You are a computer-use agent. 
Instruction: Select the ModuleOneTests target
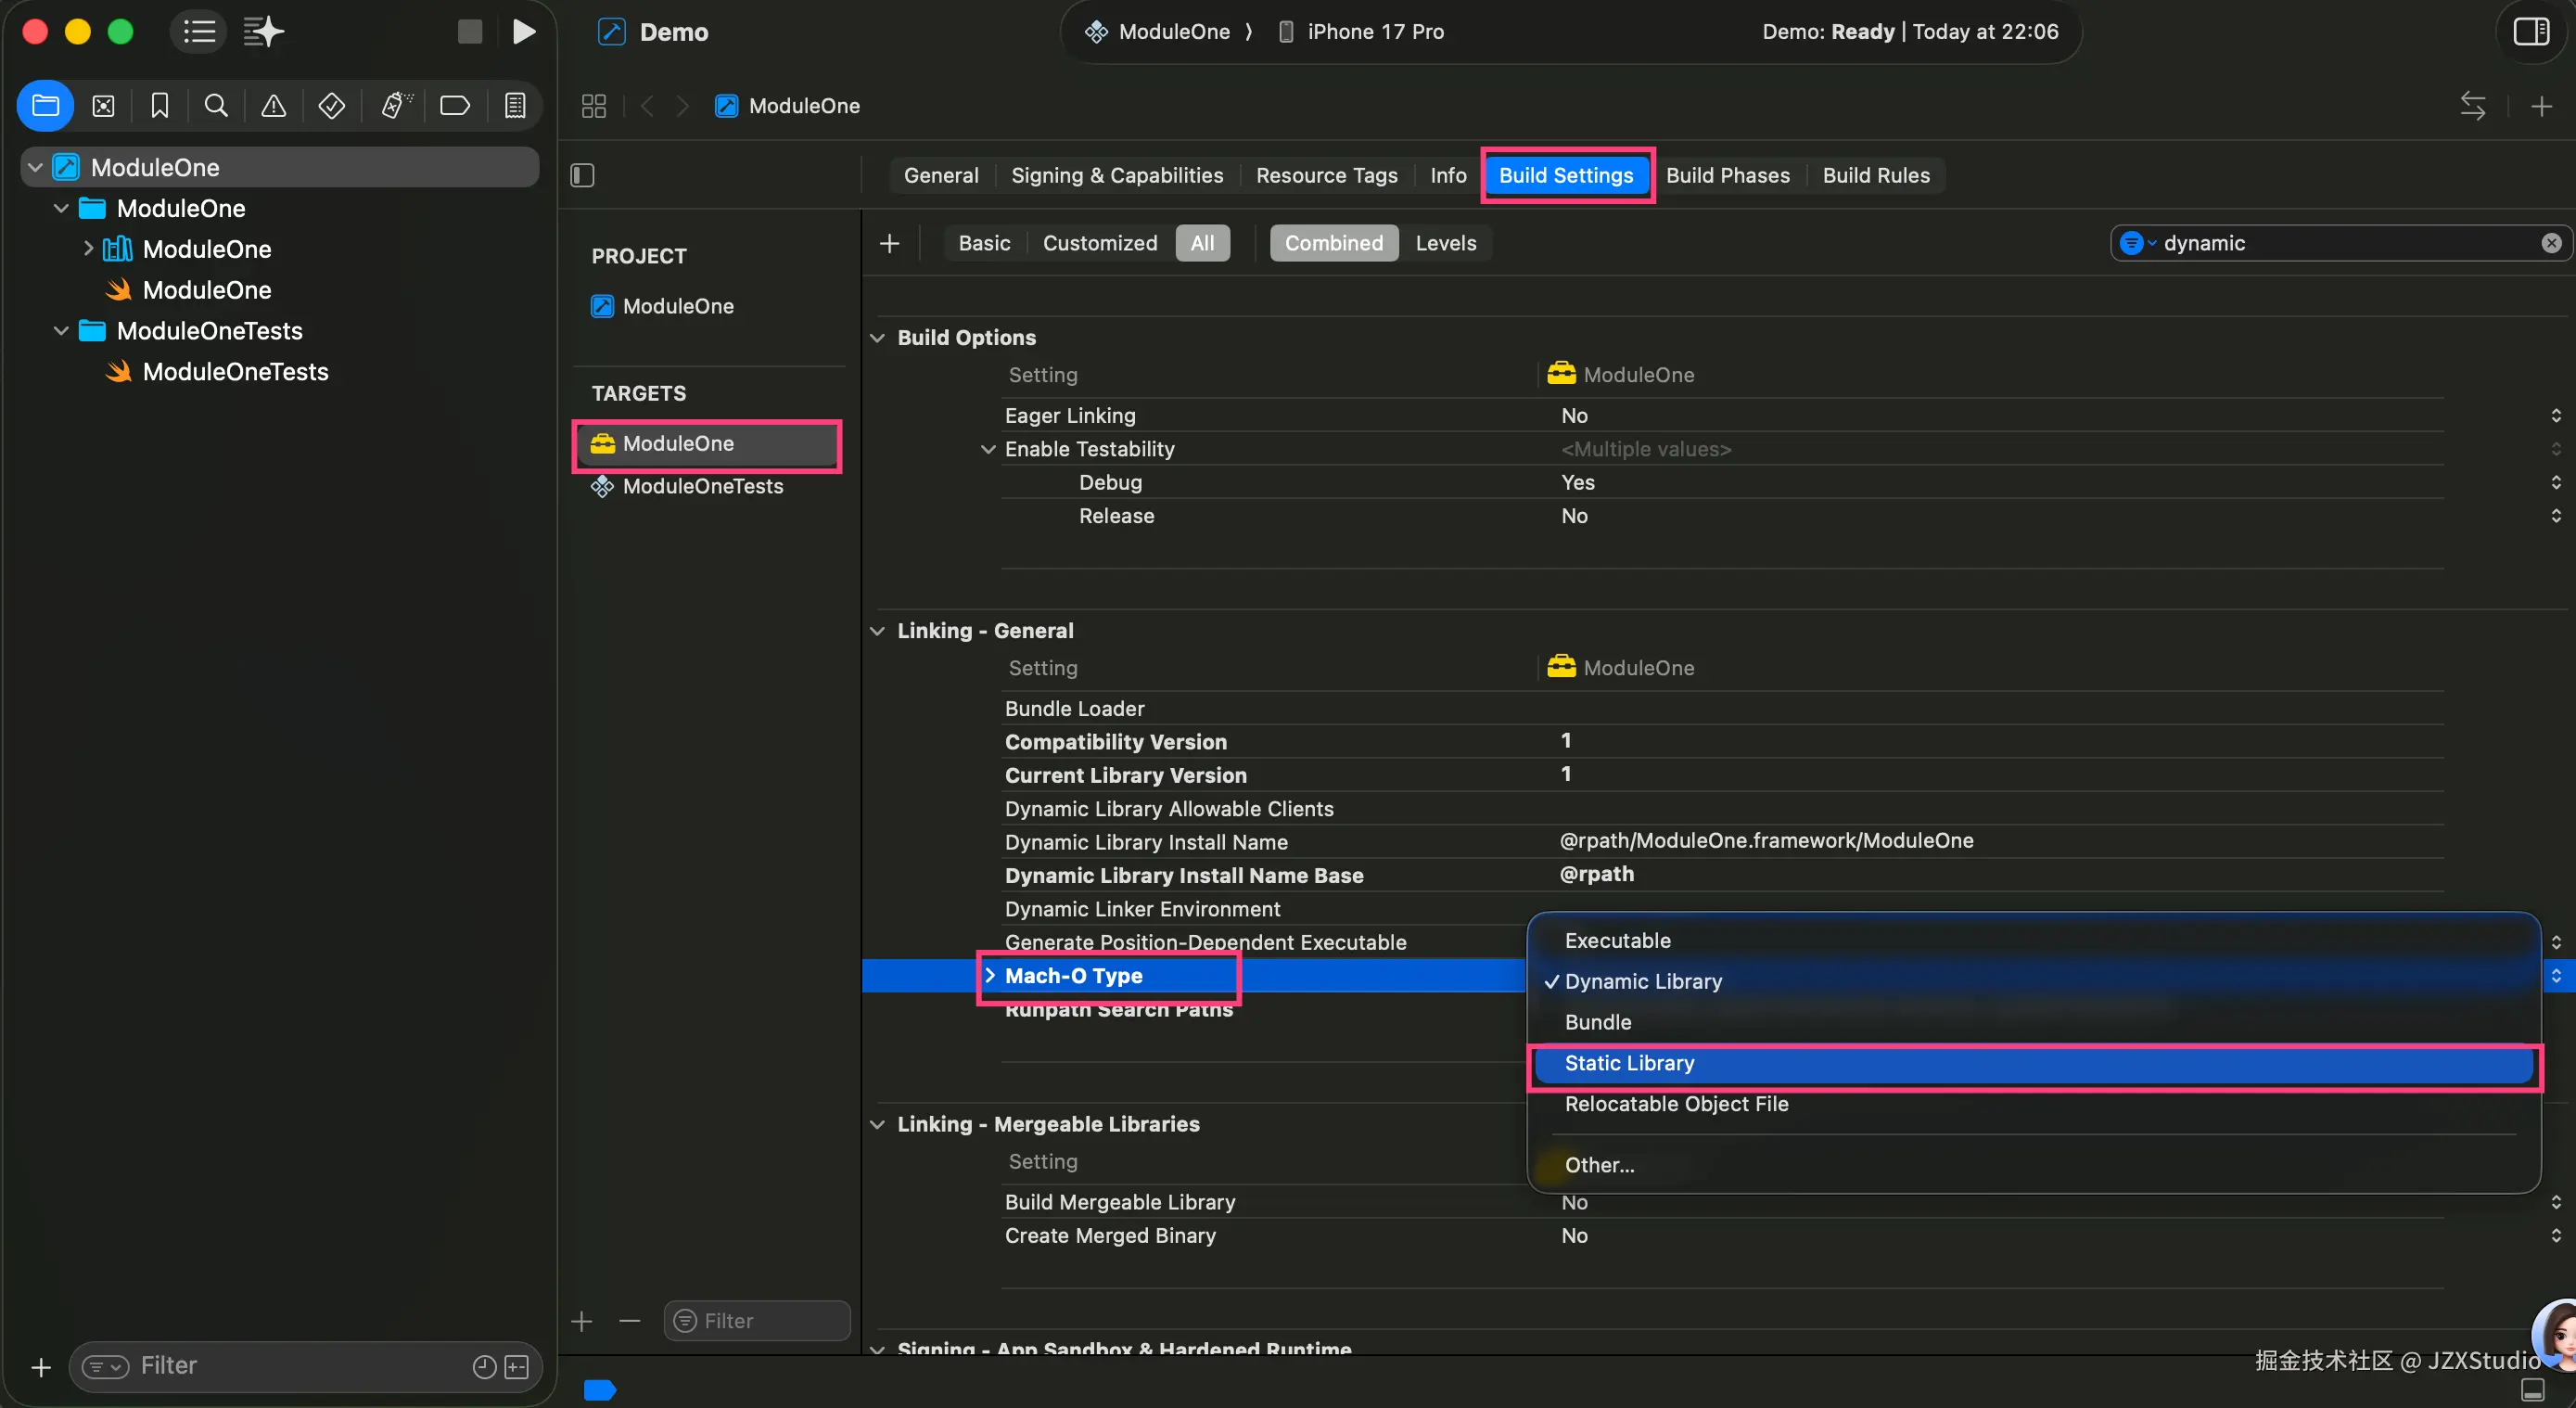pyautogui.click(x=702, y=486)
